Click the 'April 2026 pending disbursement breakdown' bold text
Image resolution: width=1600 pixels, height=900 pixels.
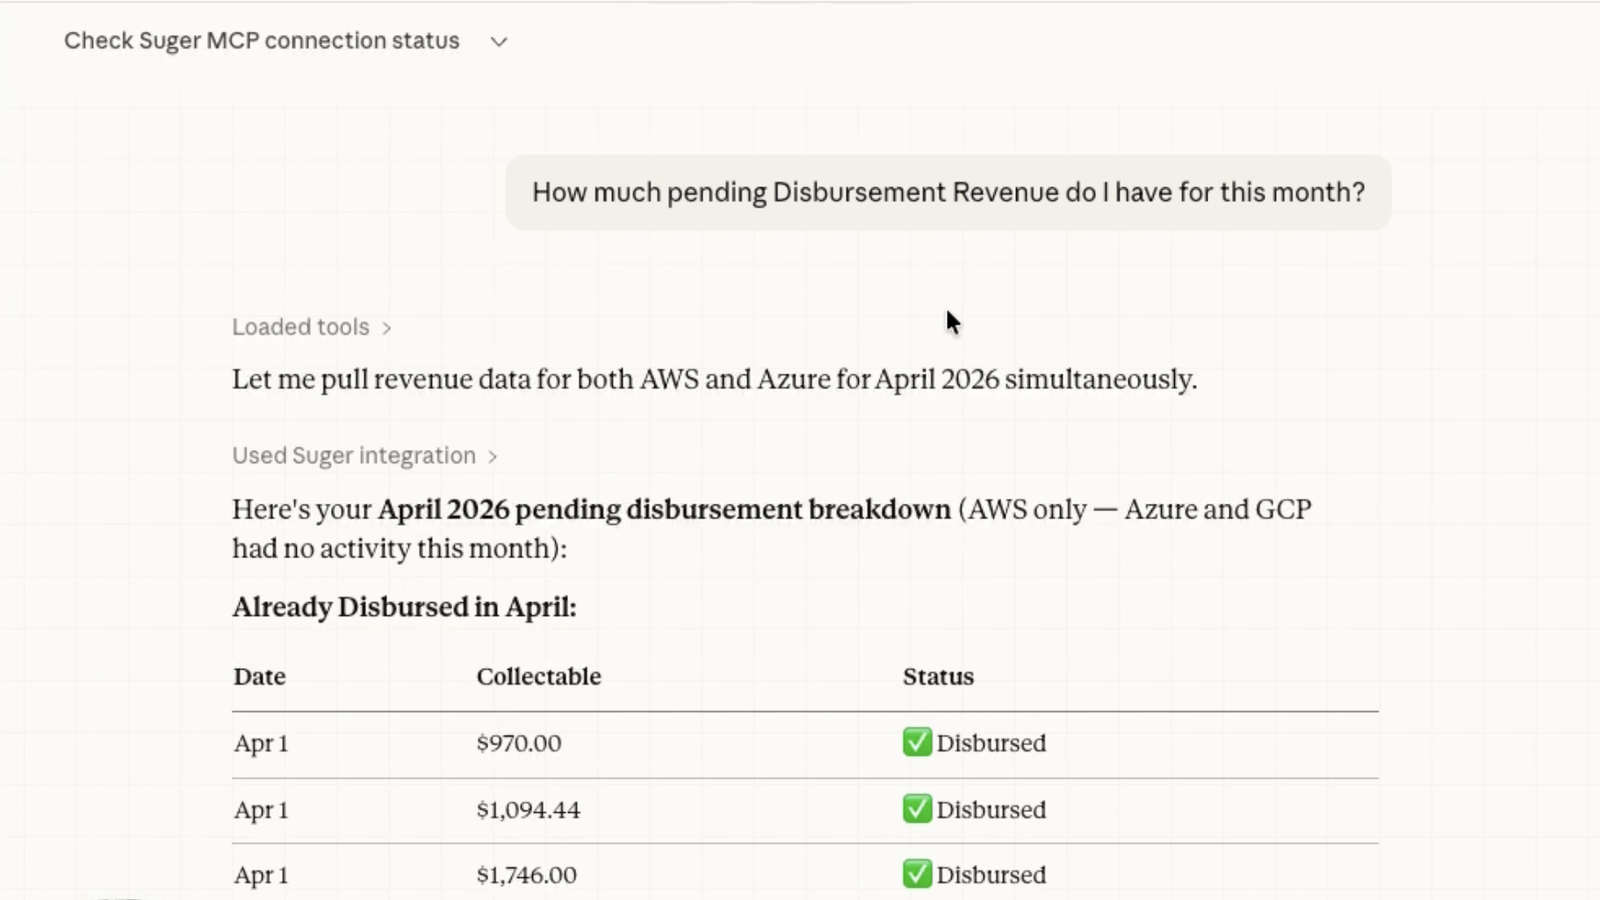click(x=664, y=510)
